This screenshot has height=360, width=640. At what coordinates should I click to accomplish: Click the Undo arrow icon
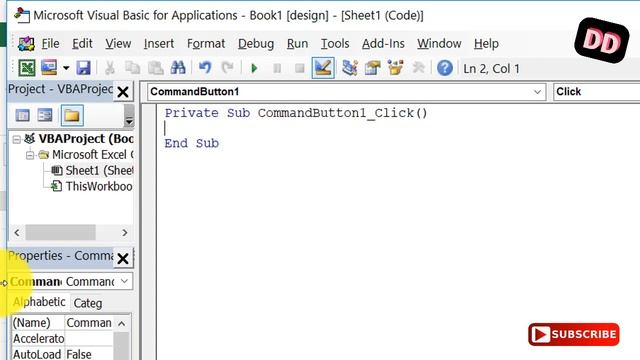point(205,68)
